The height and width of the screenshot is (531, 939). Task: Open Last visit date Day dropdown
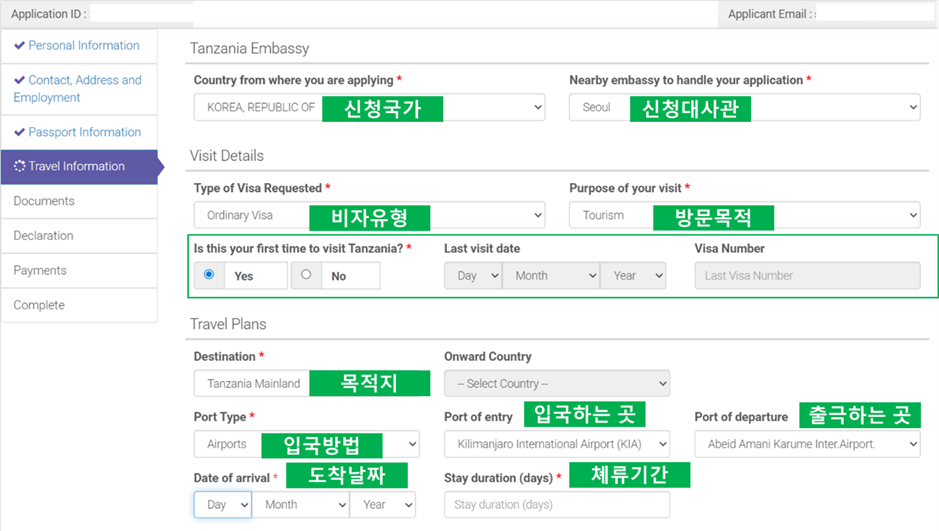(x=473, y=275)
